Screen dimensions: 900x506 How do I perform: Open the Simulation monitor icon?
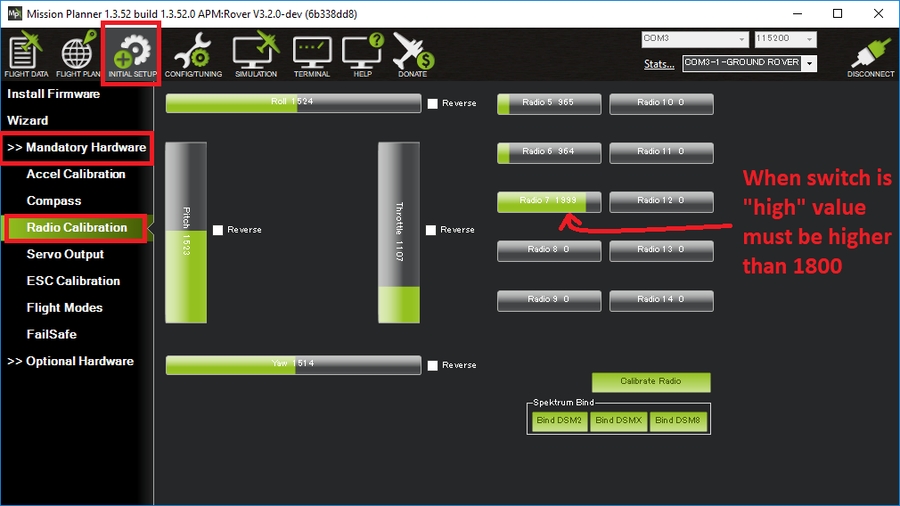pyautogui.click(x=255, y=53)
